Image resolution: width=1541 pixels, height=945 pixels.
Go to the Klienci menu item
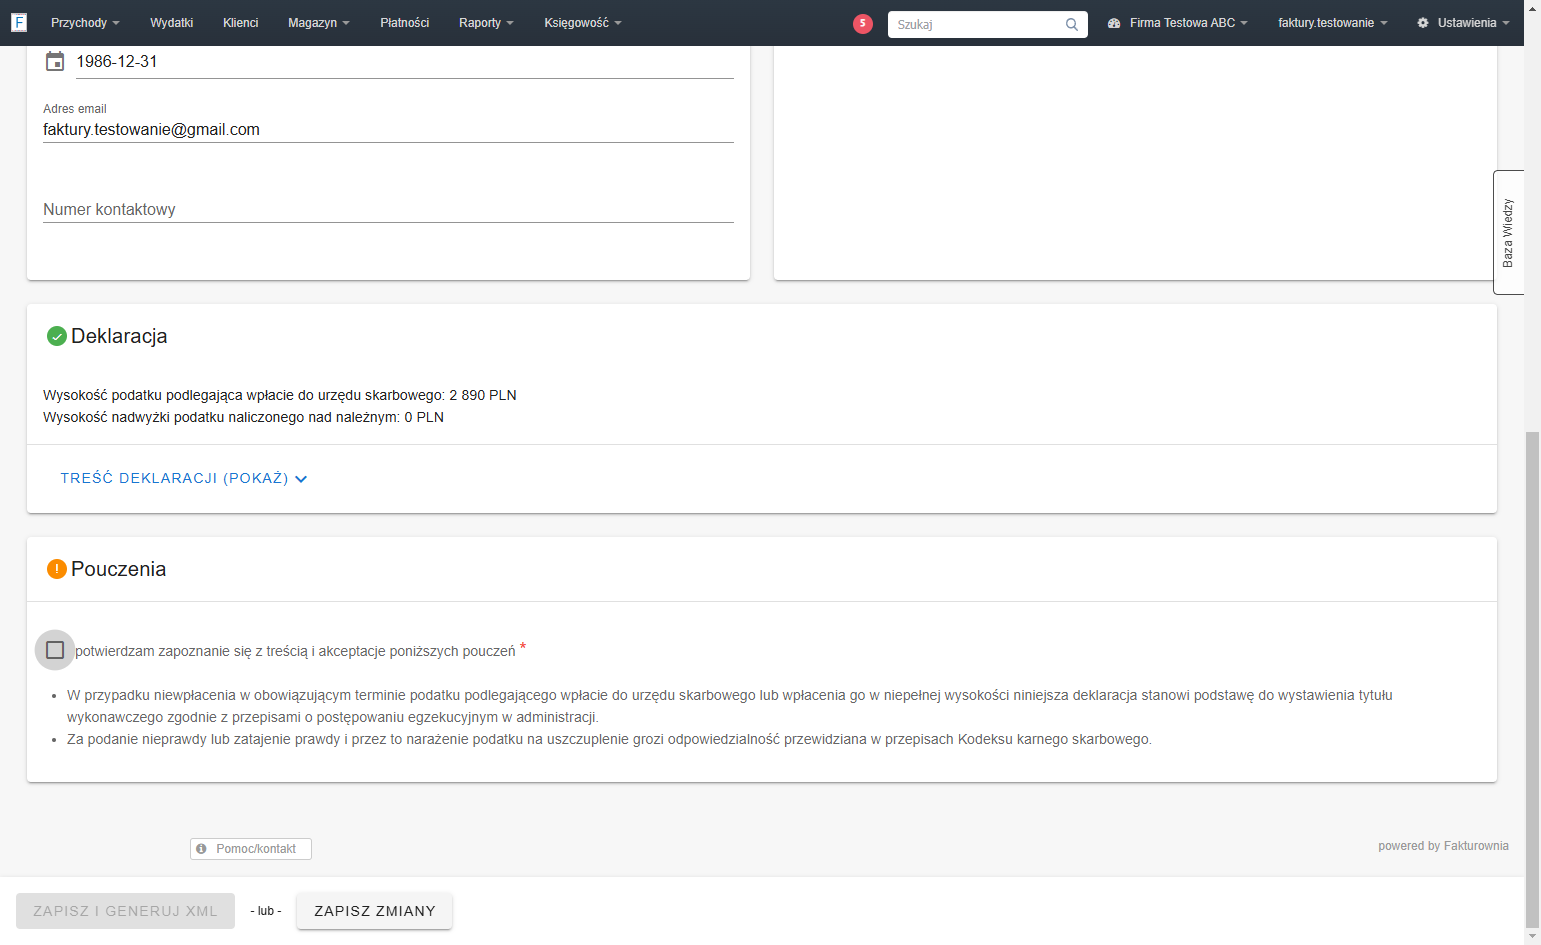point(241,23)
